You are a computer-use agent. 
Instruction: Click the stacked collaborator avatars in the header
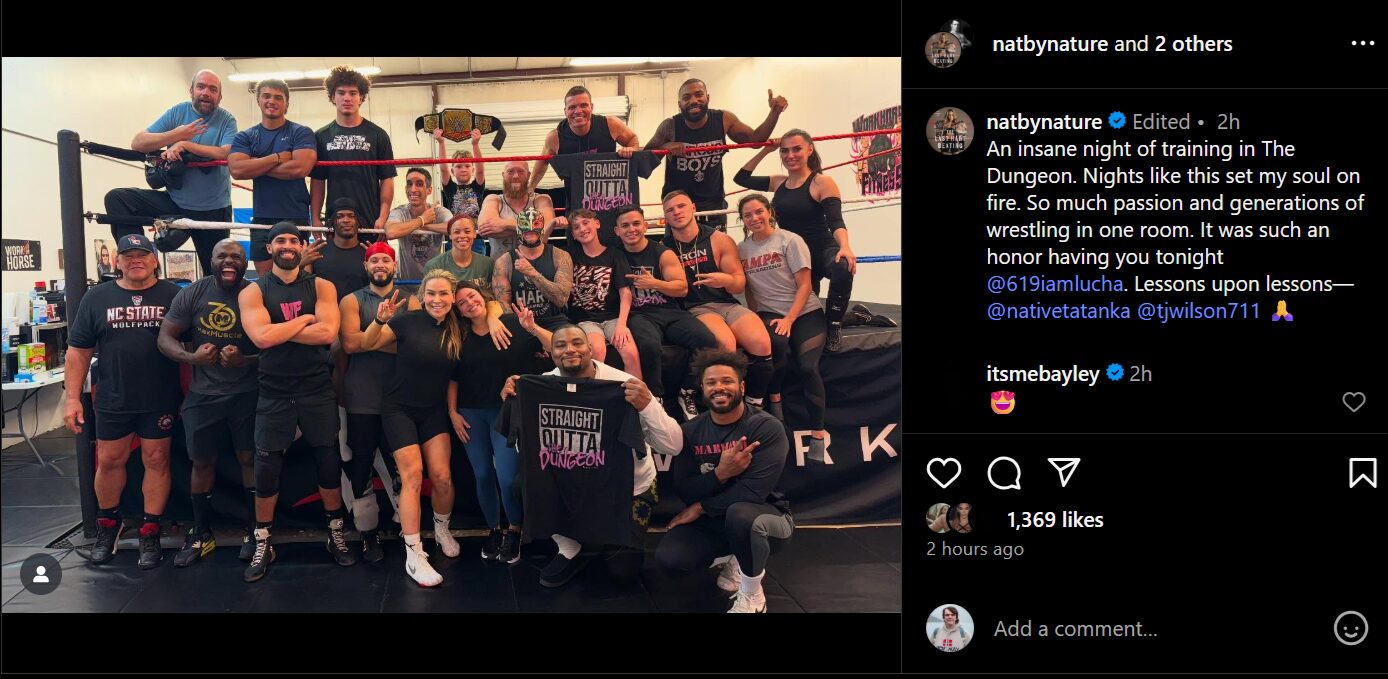click(x=949, y=43)
